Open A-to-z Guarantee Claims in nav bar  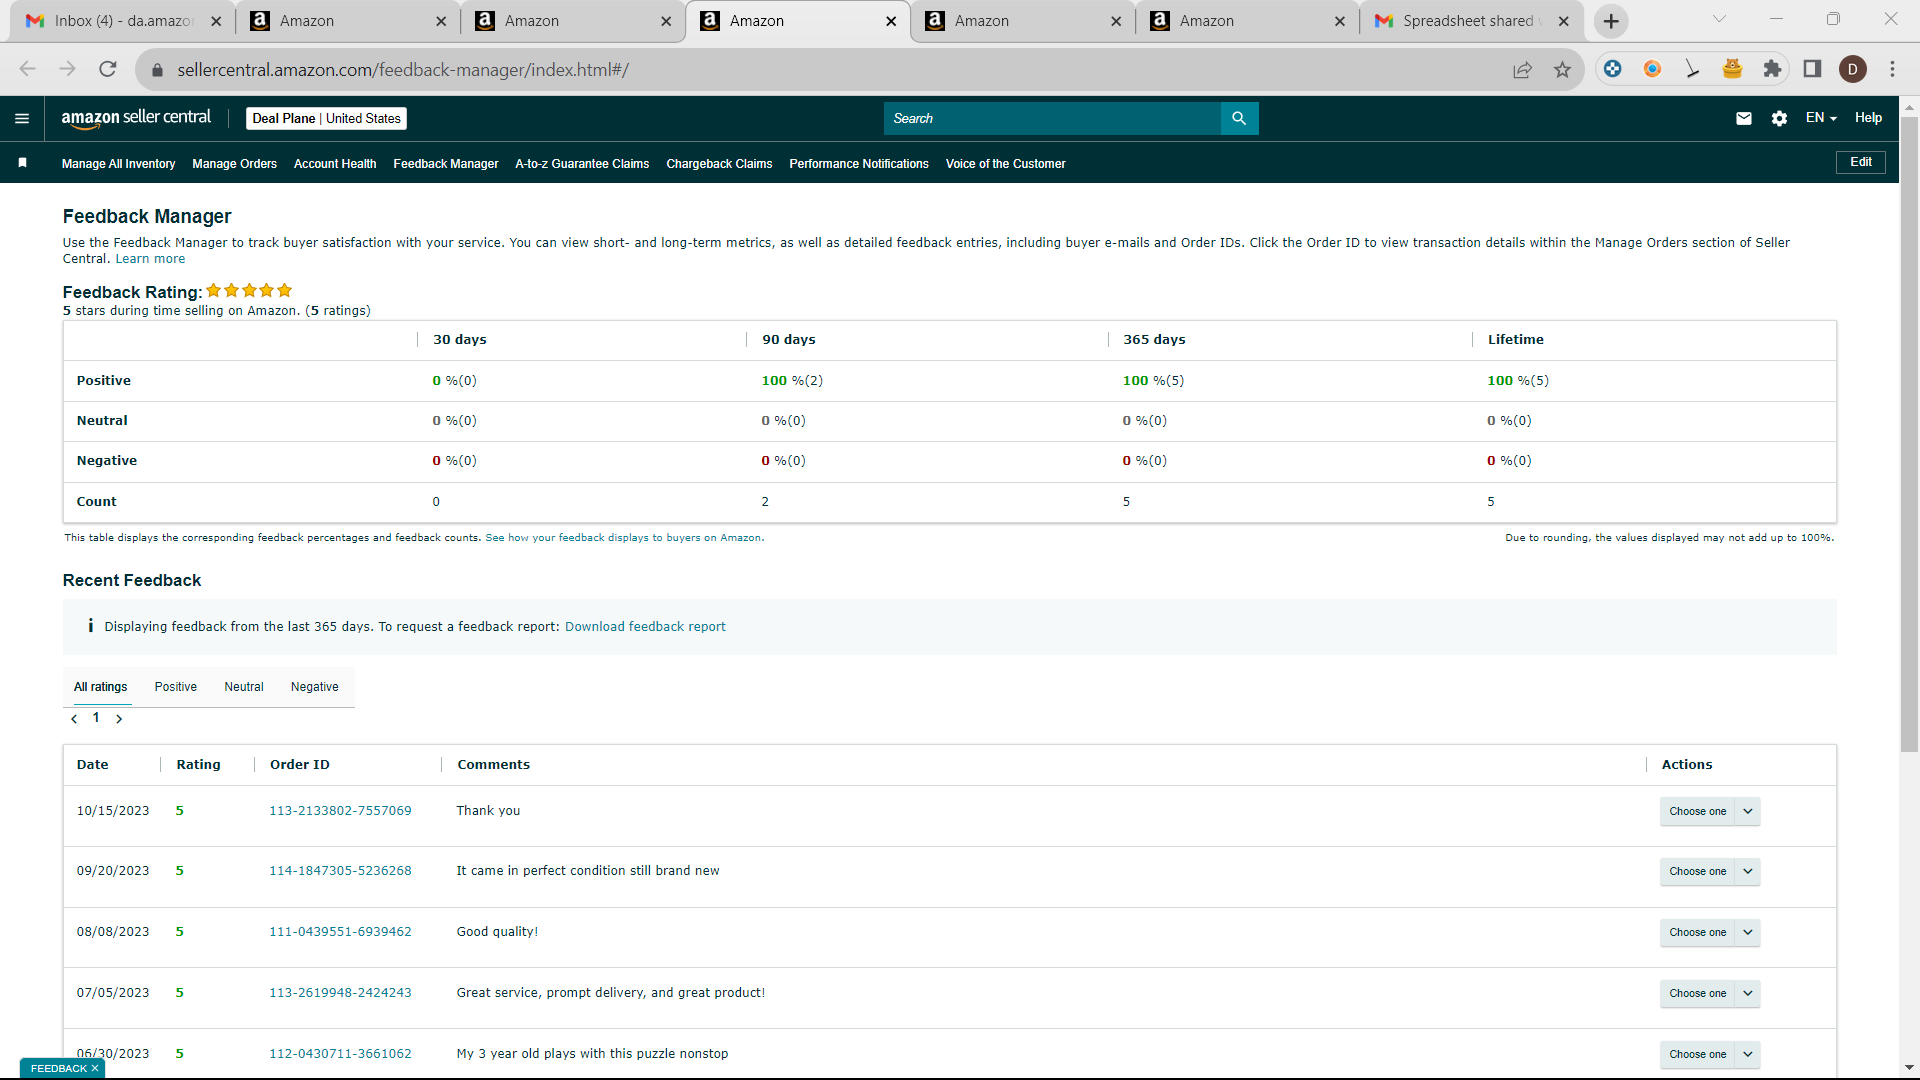(582, 164)
